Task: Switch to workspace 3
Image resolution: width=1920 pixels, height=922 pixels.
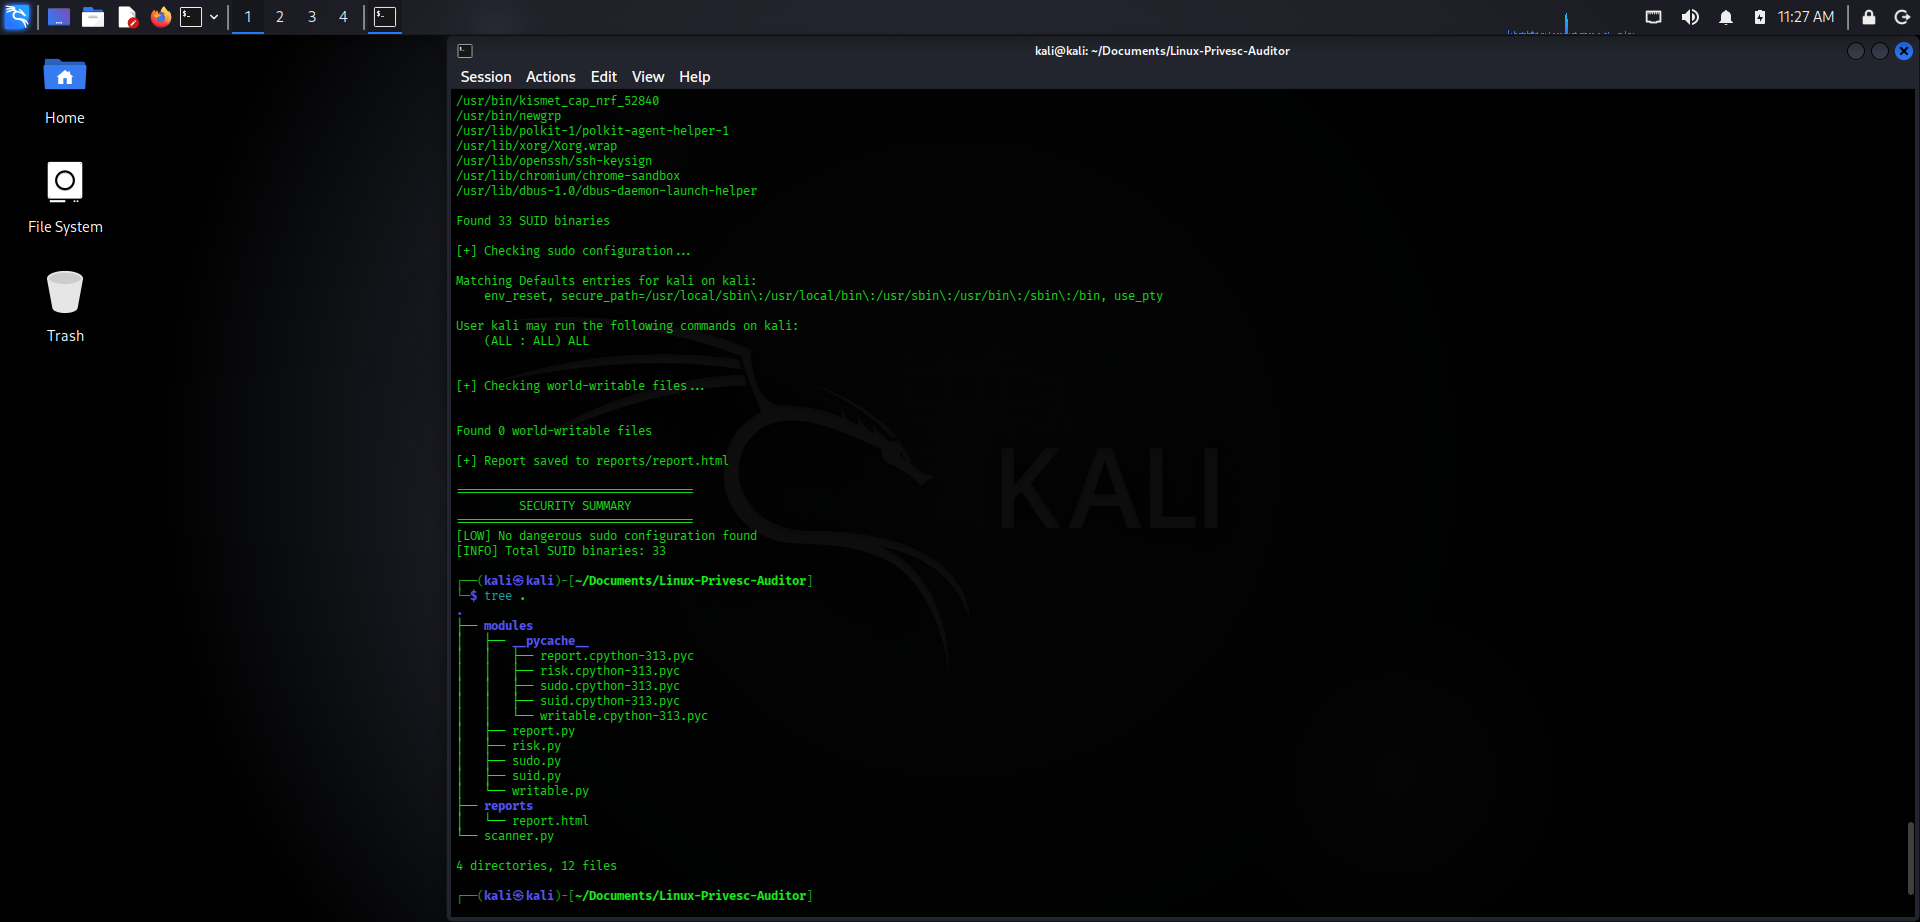Action: (312, 17)
